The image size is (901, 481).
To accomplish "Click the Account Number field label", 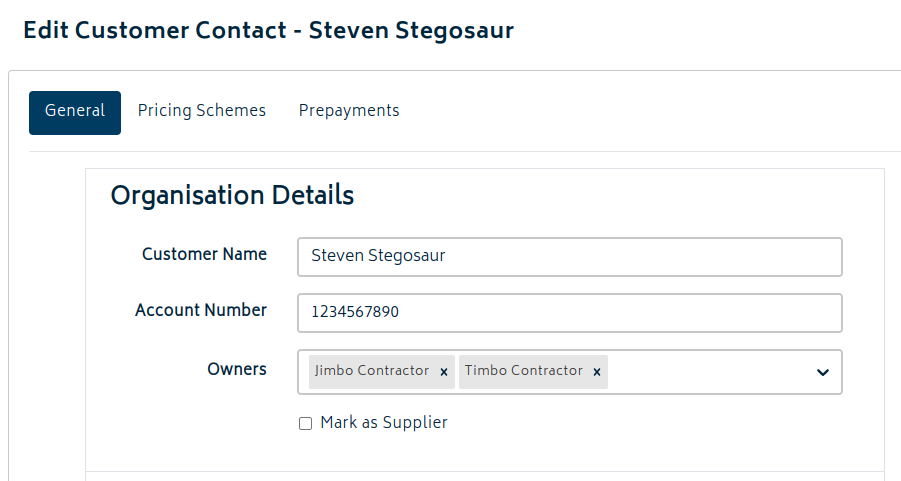I will click(201, 310).
